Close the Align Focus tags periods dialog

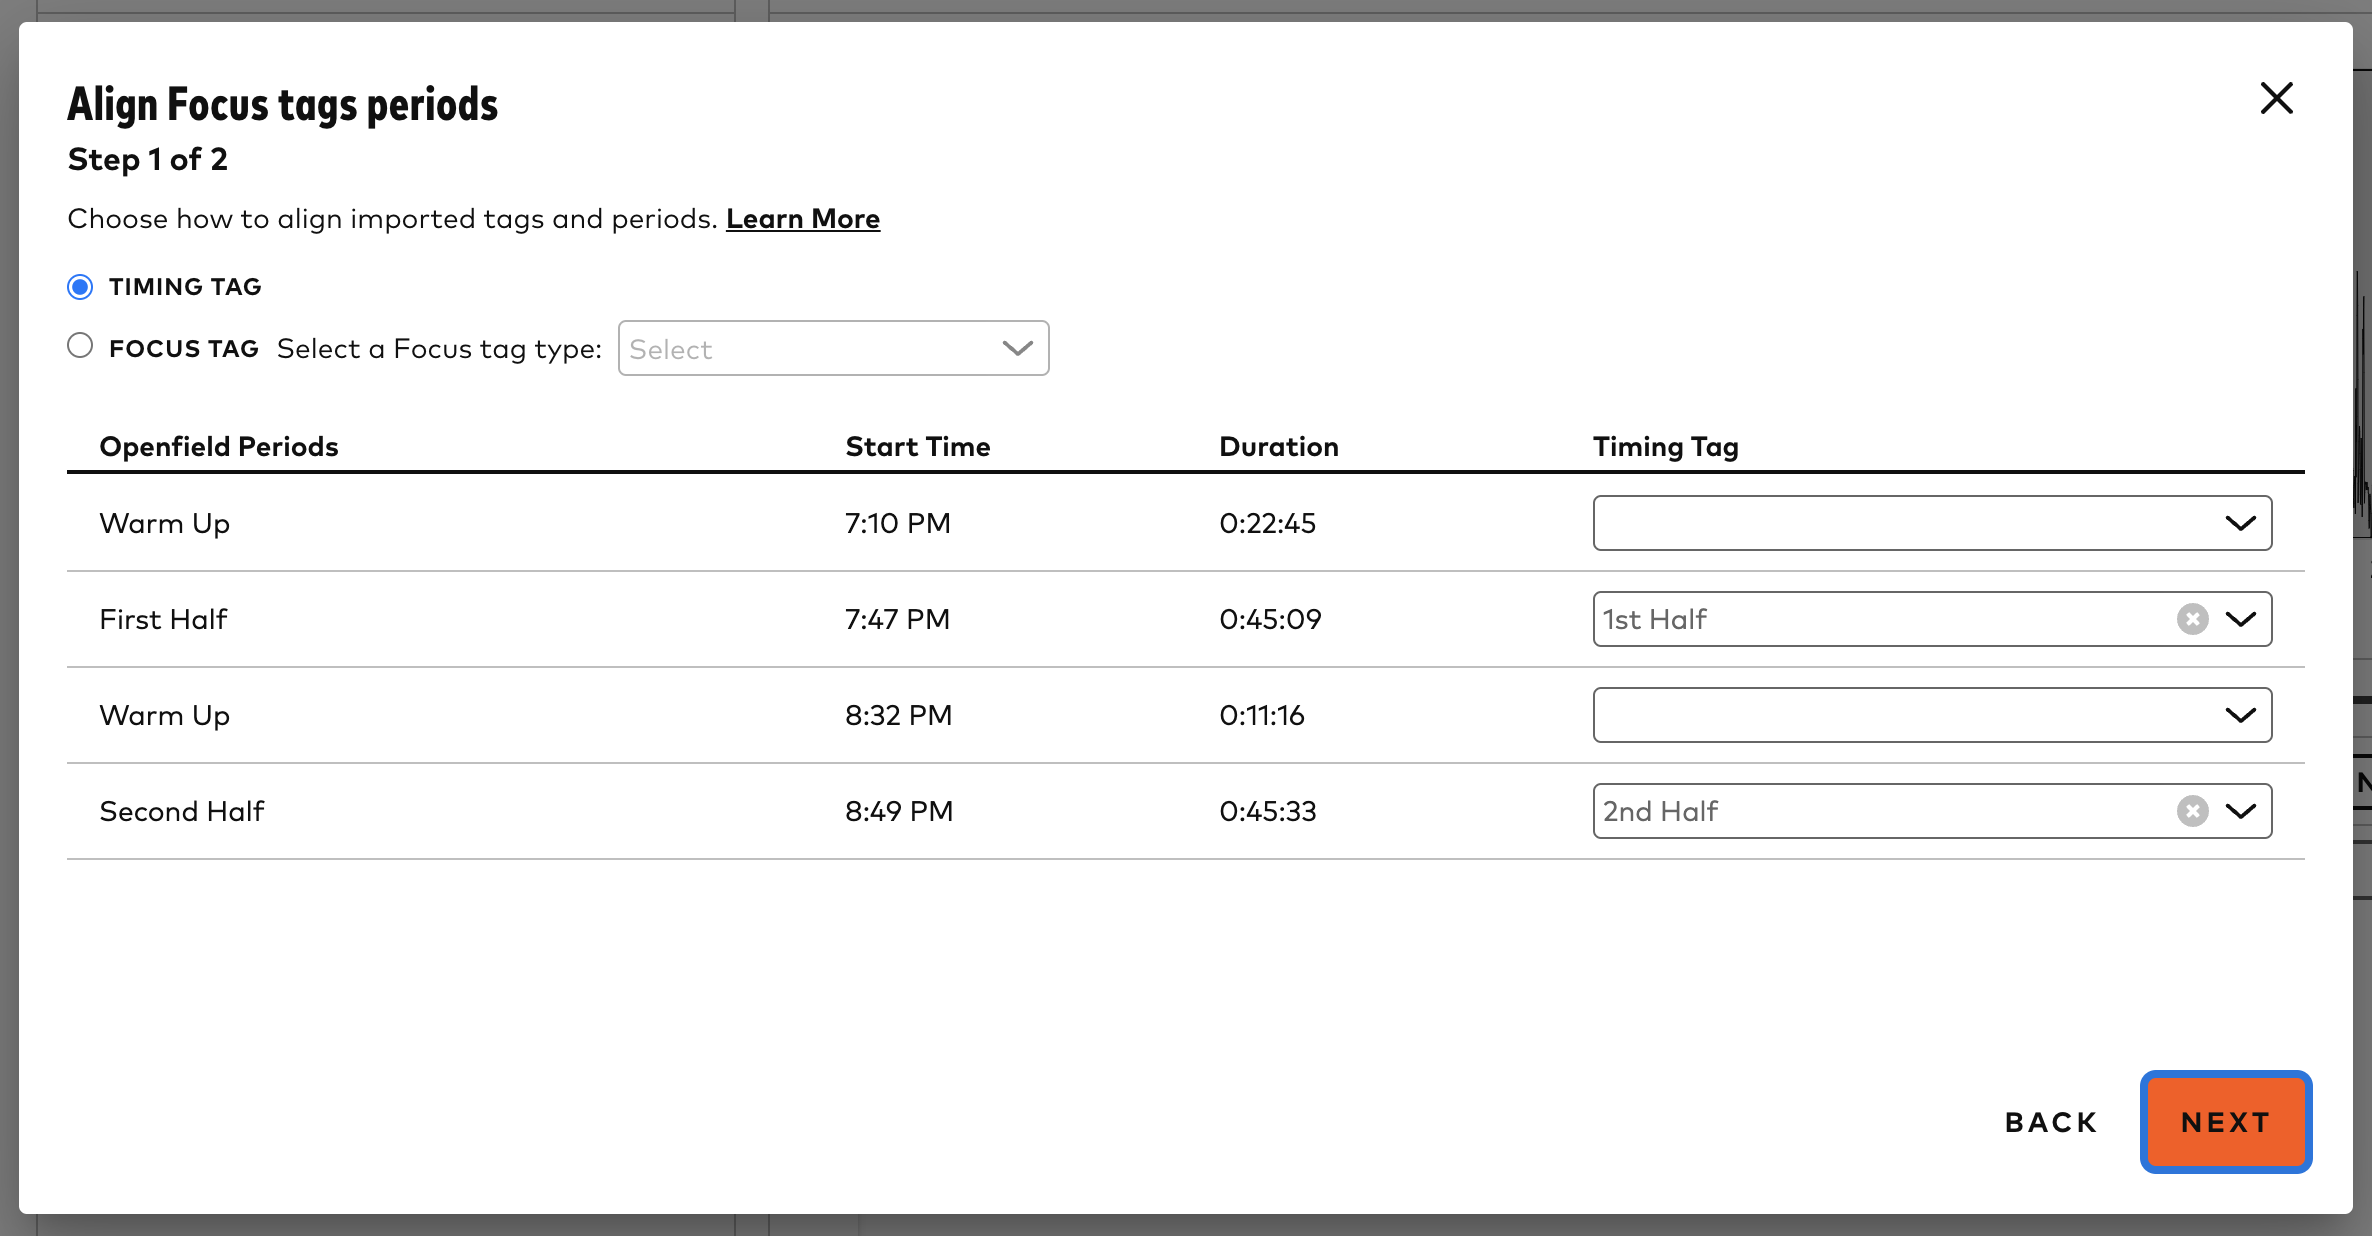(x=2277, y=98)
